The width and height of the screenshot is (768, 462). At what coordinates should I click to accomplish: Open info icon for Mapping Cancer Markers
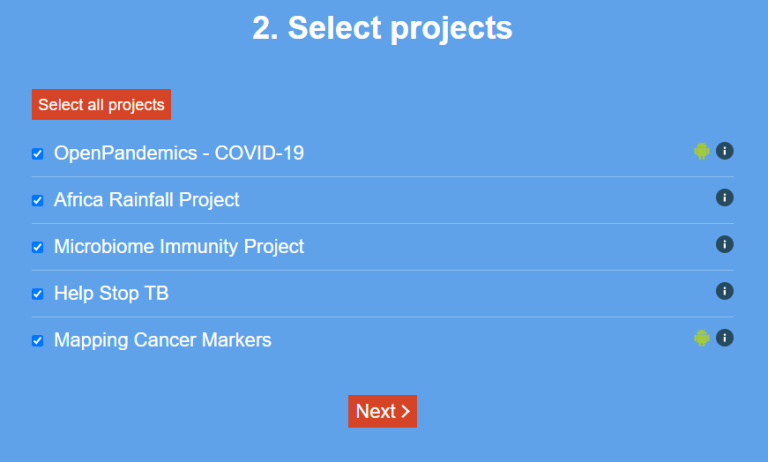(x=725, y=338)
